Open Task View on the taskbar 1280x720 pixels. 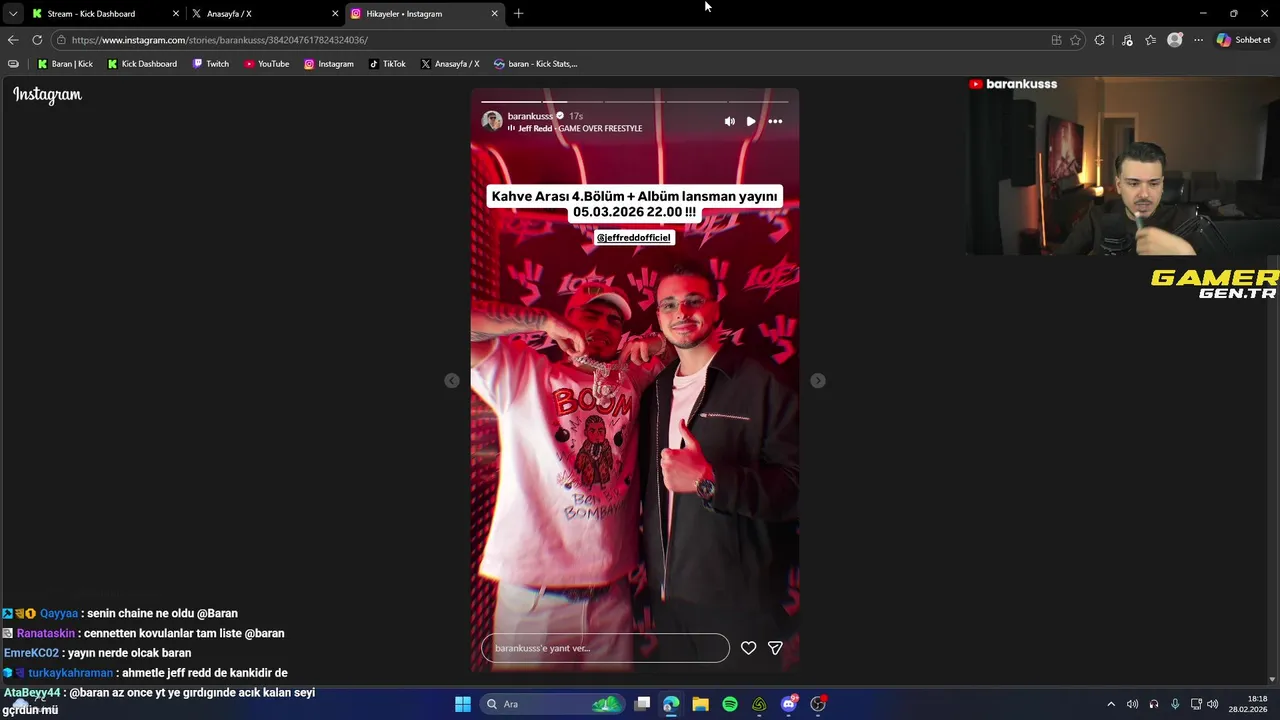[642, 704]
